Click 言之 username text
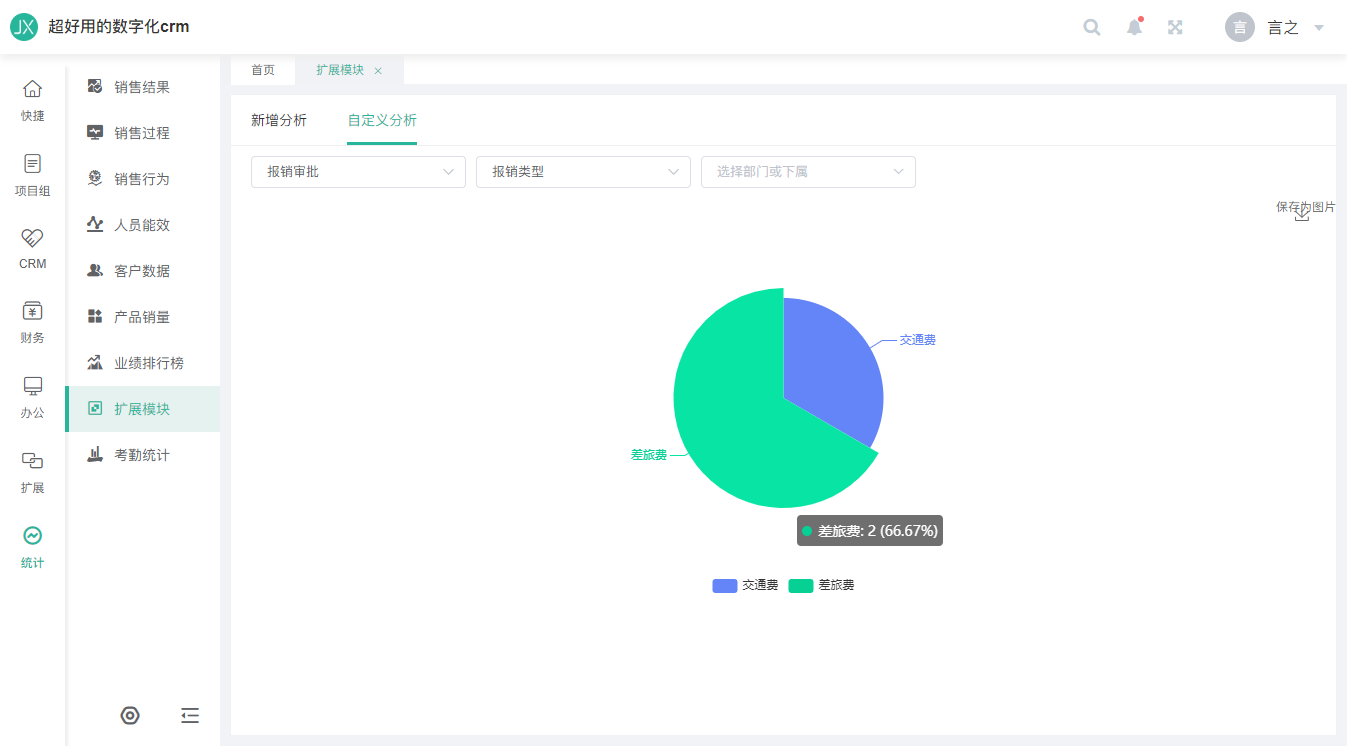Viewport: 1347px width, 746px height. pyautogui.click(x=1283, y=28)
